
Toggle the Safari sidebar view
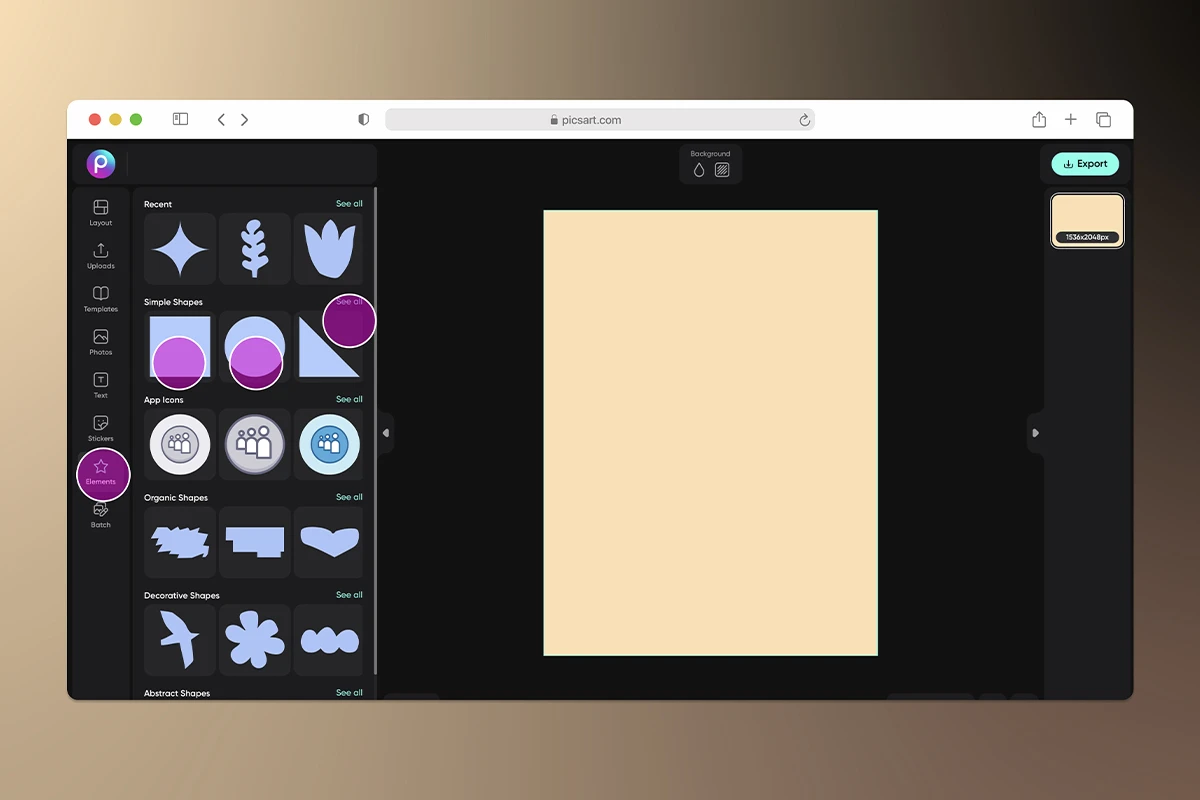(180, 119)
